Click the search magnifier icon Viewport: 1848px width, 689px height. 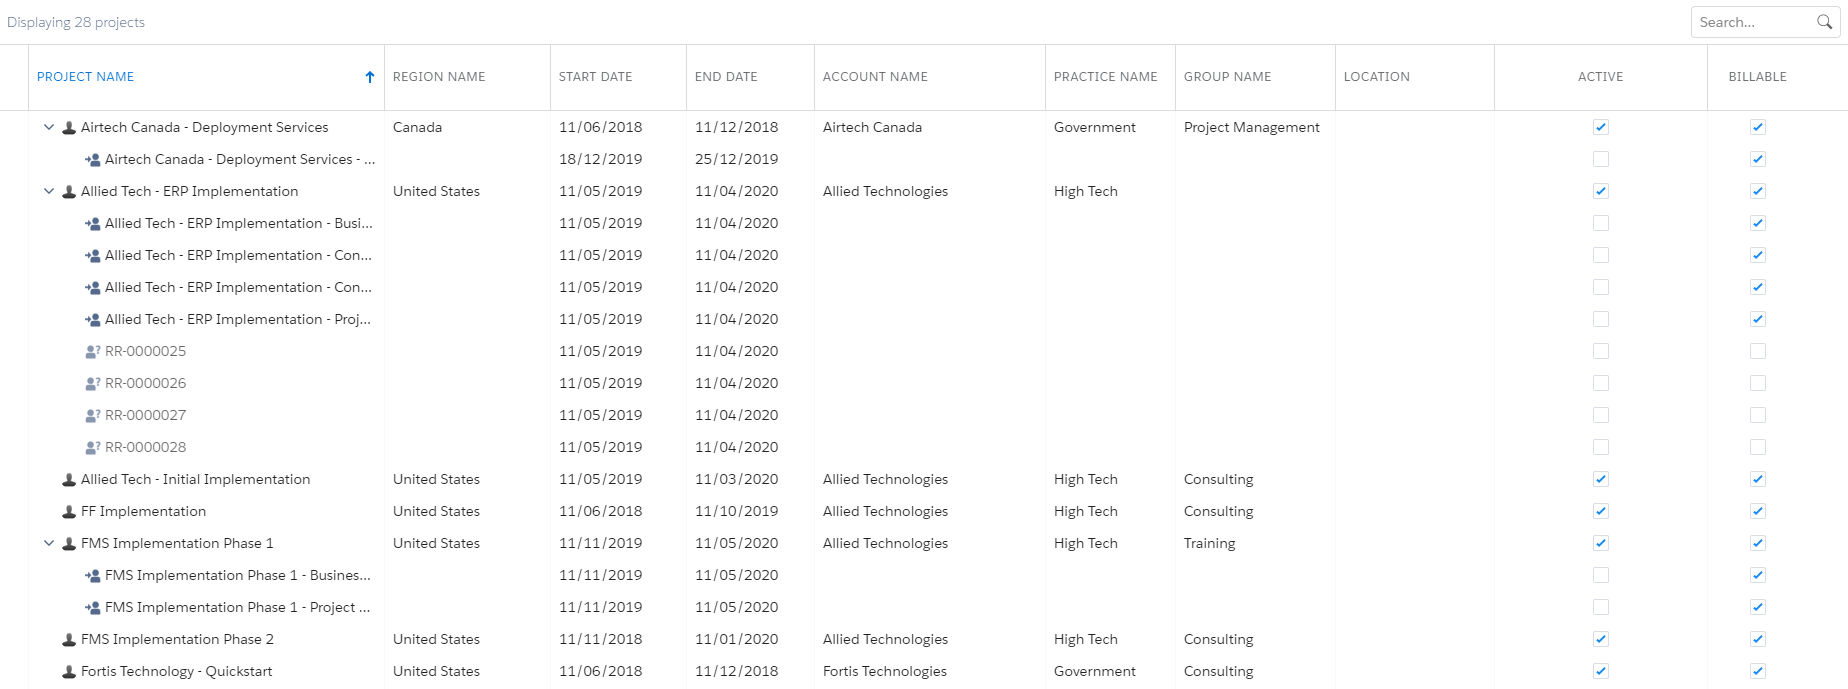coord(1824,22)
